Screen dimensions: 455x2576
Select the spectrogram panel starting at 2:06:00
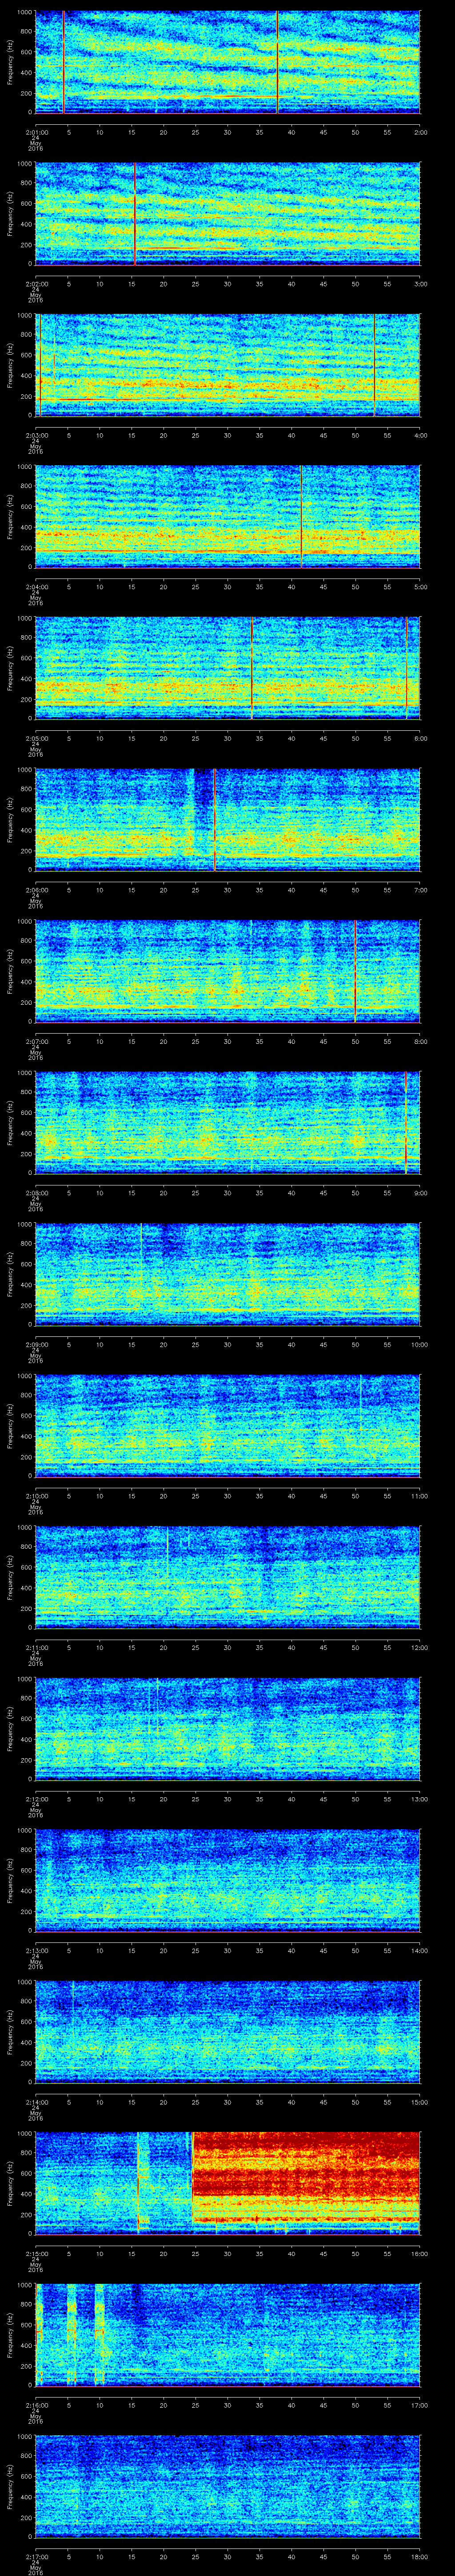tap(228, 820)
